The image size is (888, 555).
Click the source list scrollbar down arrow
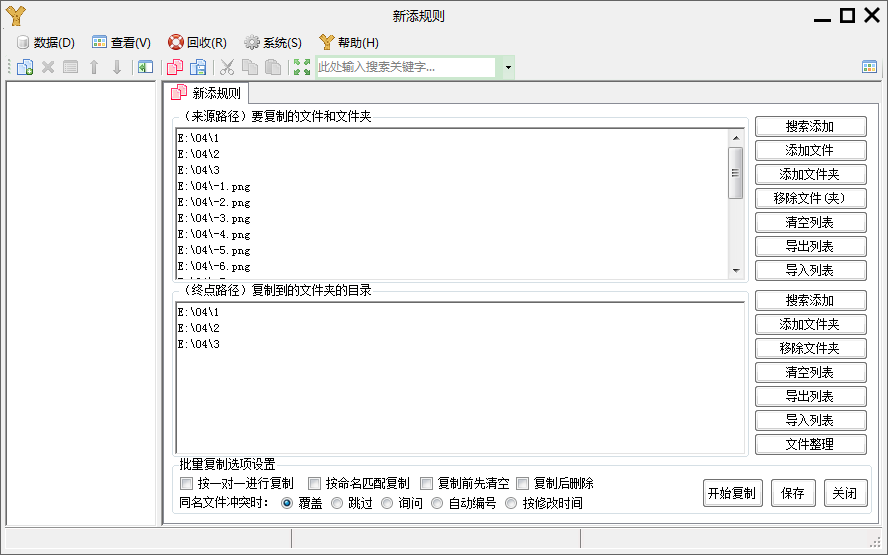tap(736, 271)
